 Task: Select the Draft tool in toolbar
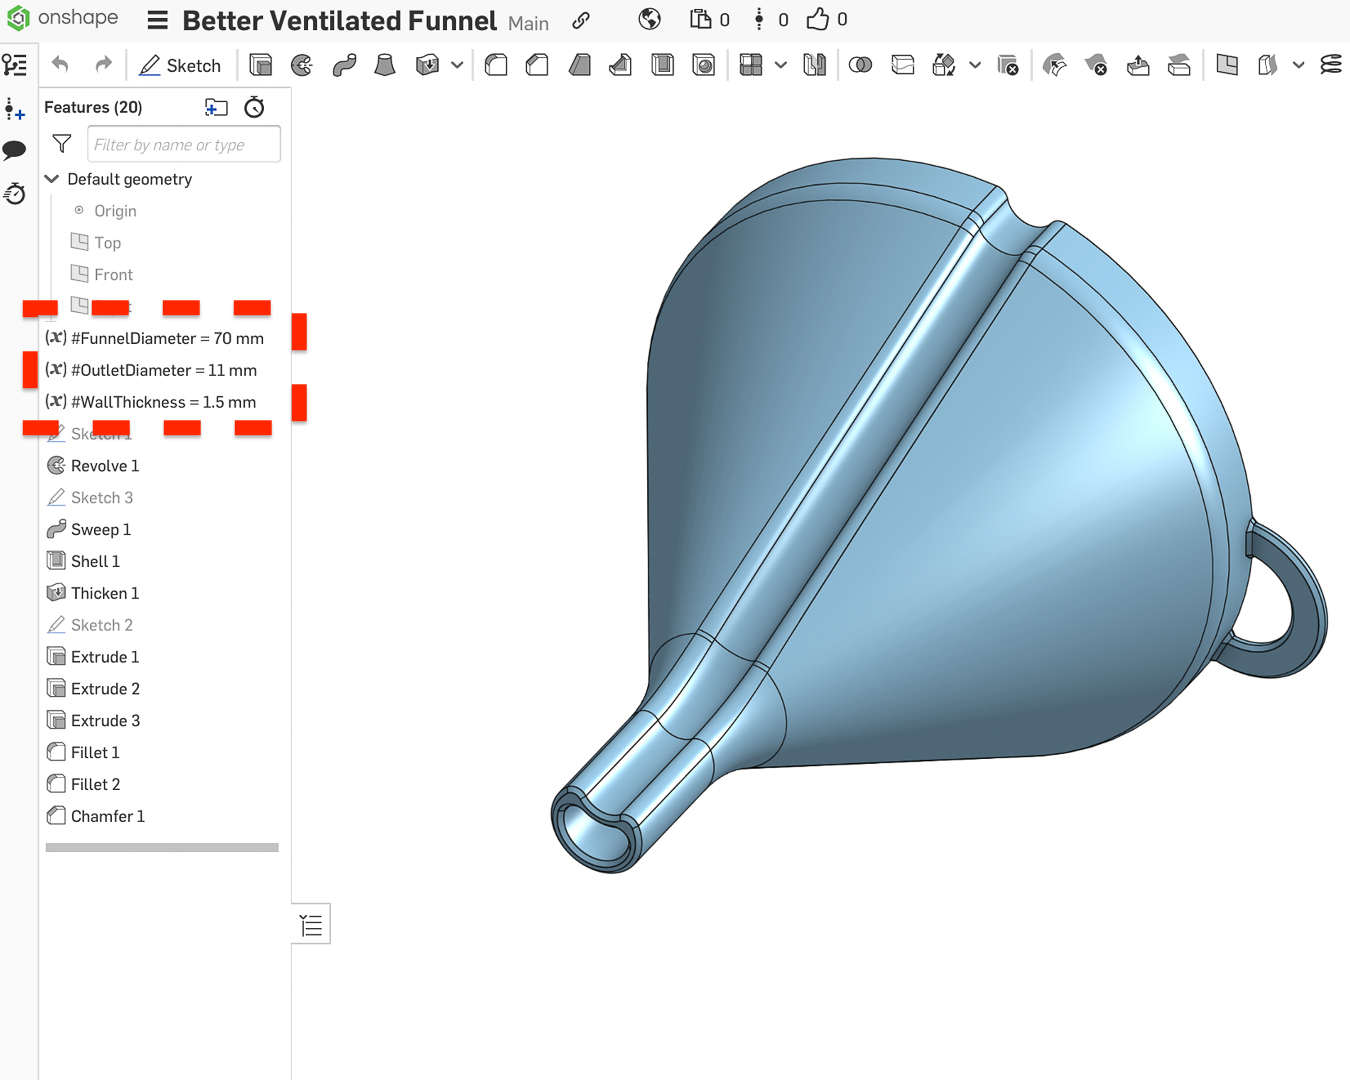pyautogui.click(x=579, y=65)
